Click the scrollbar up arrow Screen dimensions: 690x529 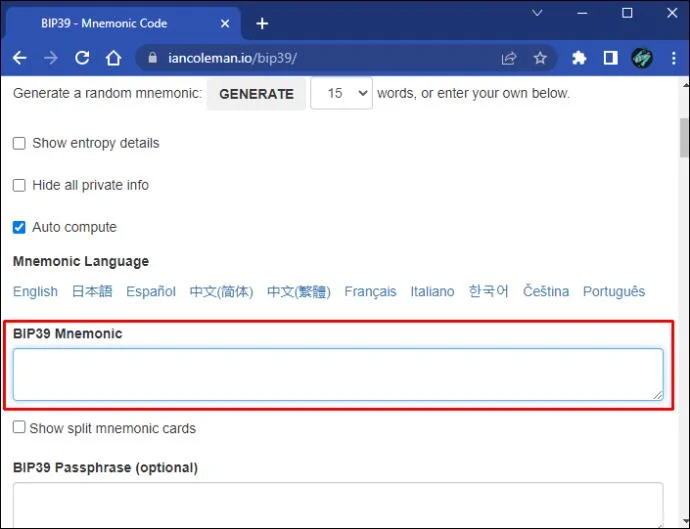click(685, 84)
